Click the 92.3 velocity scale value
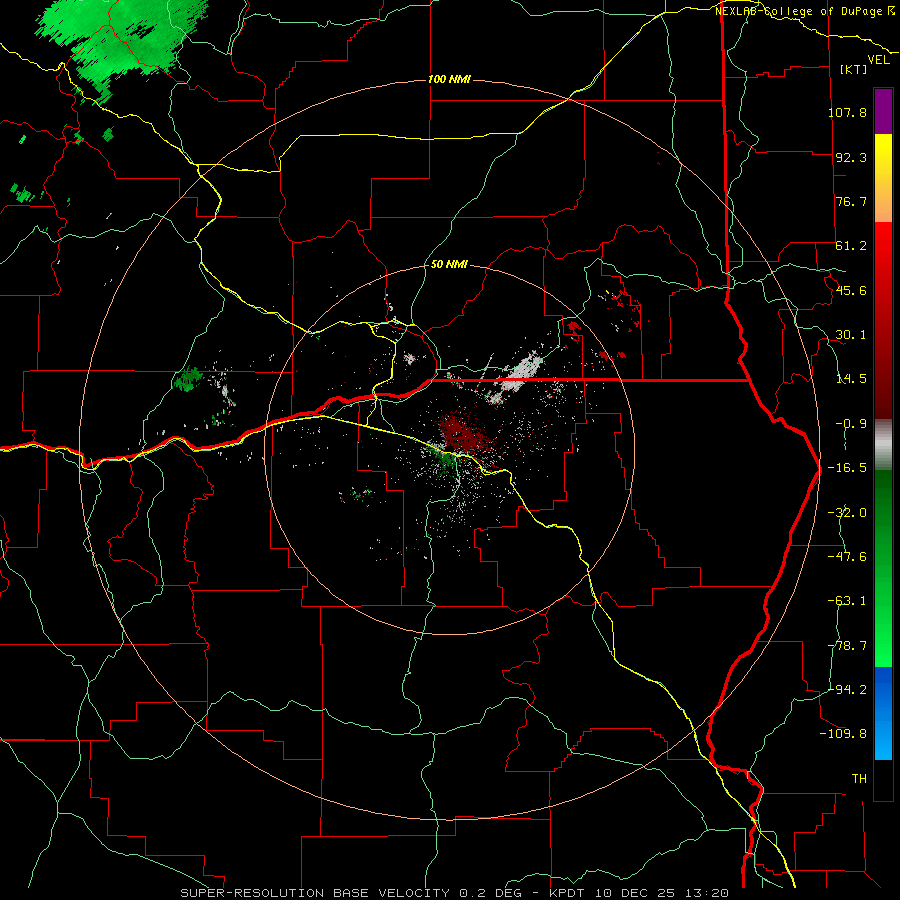This screenshot has width=900, height=900. 851,157
